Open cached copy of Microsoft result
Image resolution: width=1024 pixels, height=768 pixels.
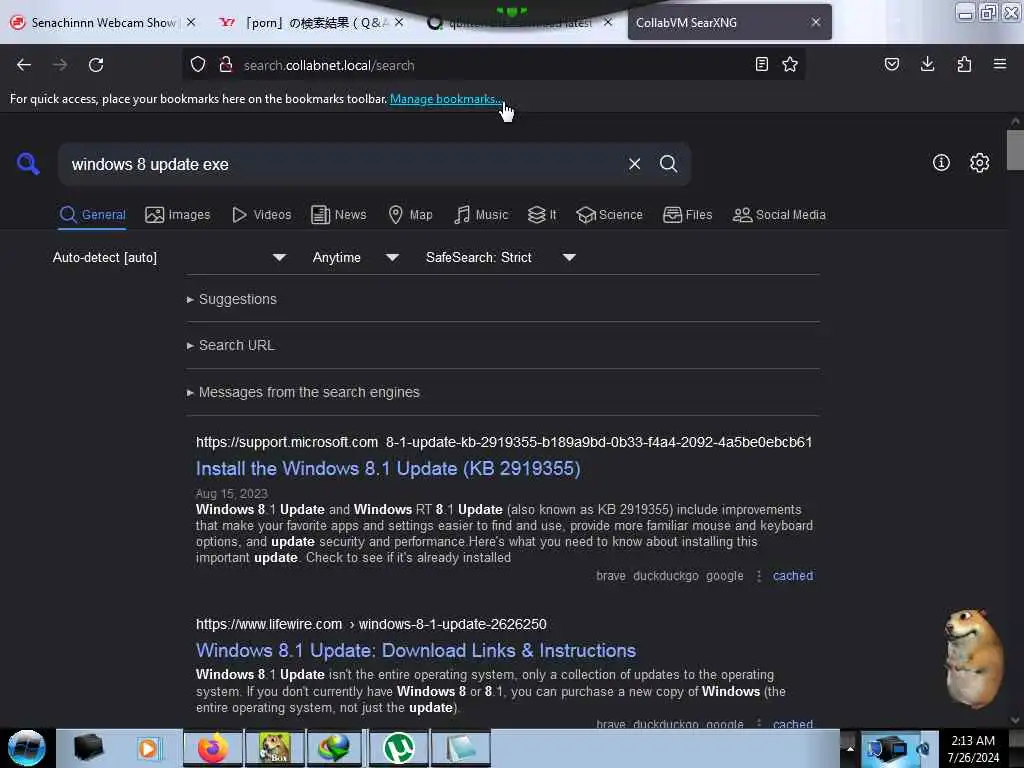pos(793,576)
